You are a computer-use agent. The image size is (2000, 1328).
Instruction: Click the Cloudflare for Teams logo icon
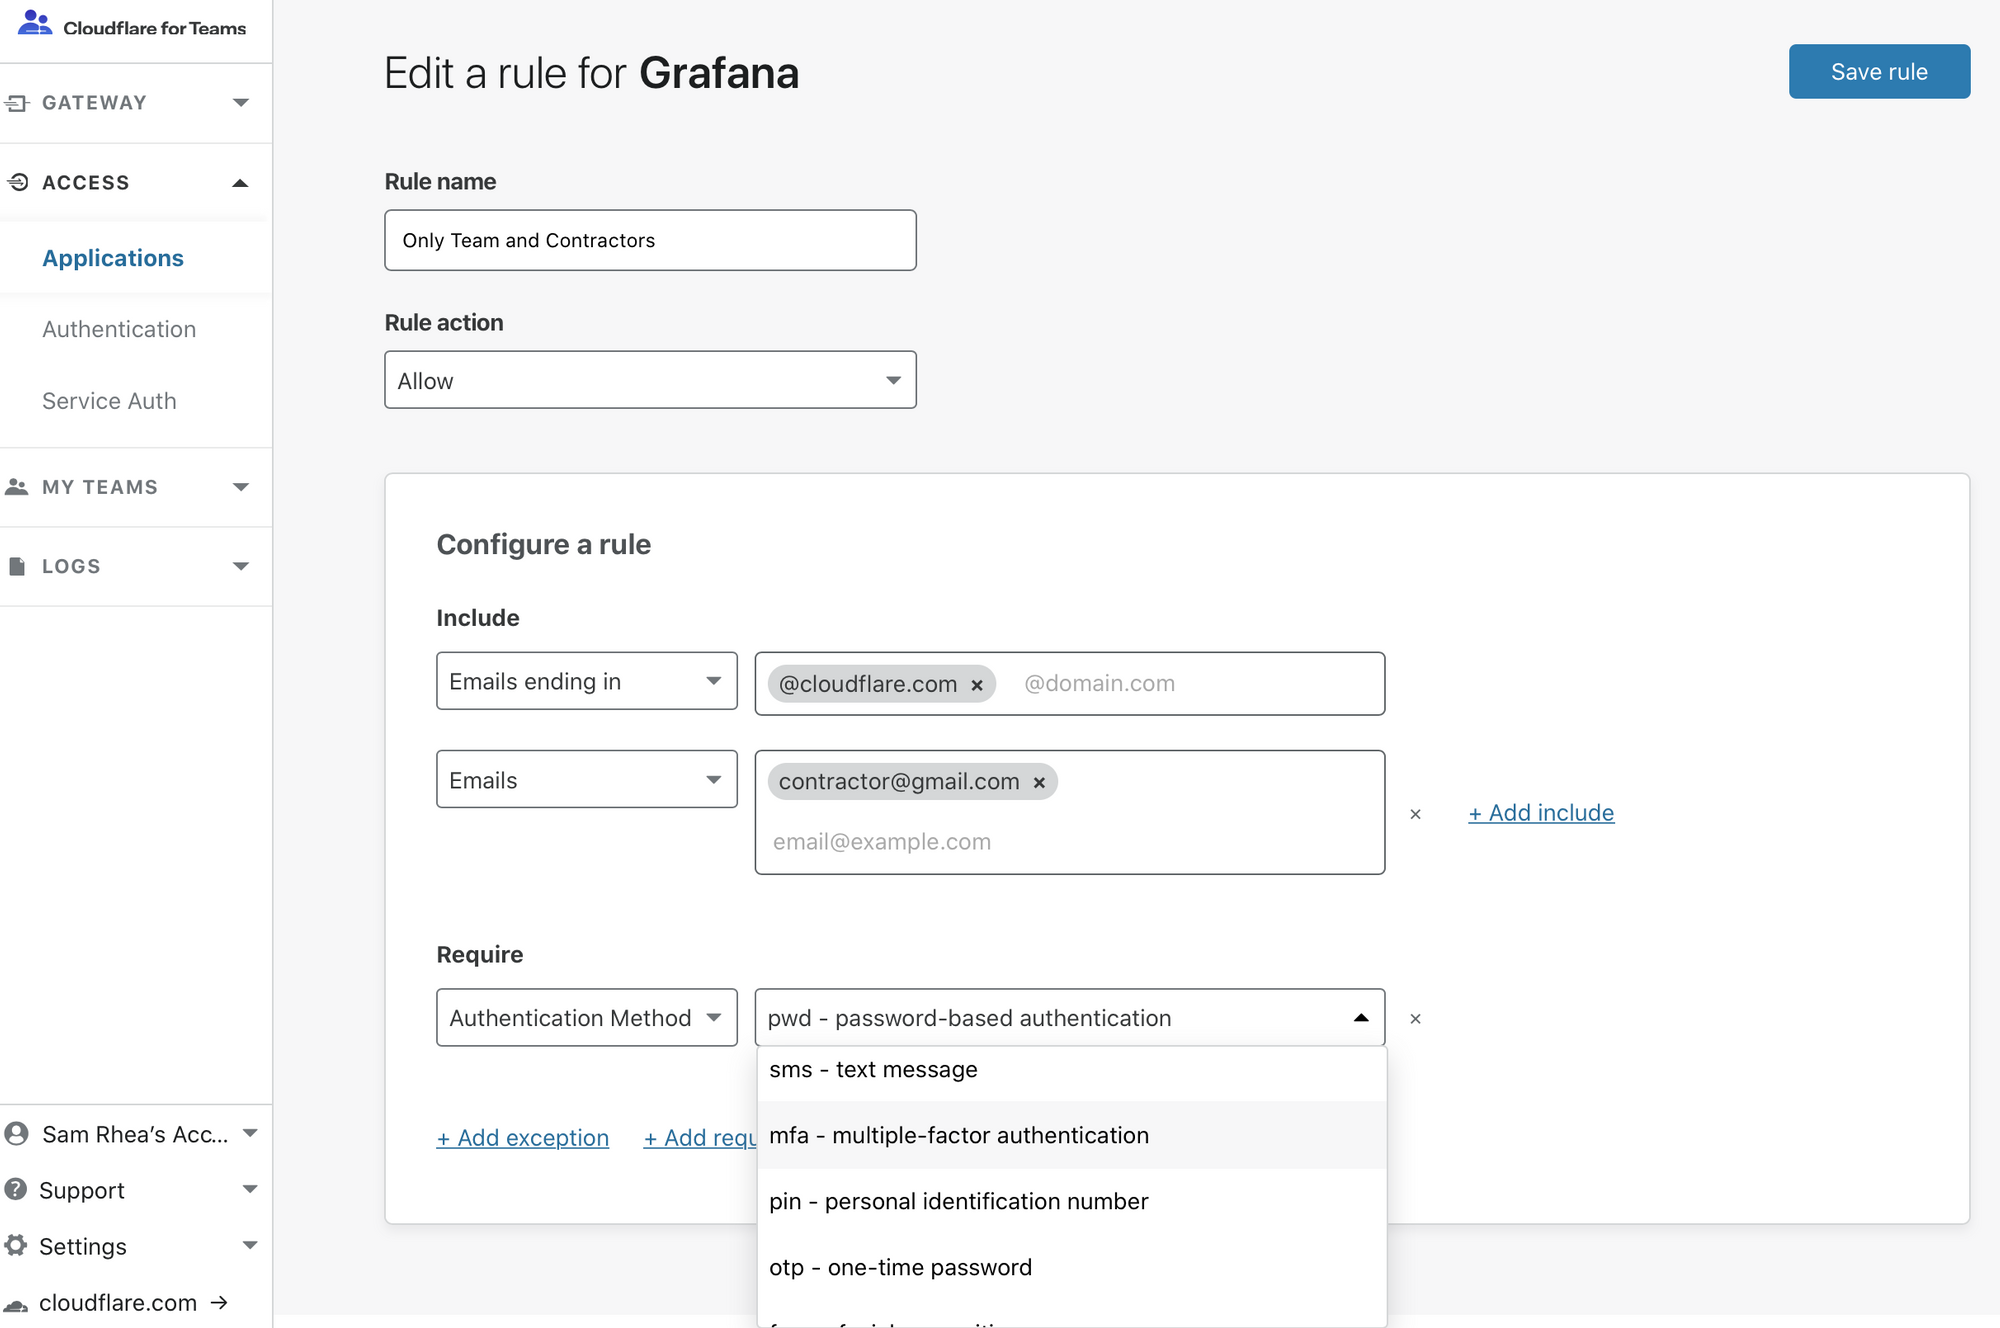point(35,23)
